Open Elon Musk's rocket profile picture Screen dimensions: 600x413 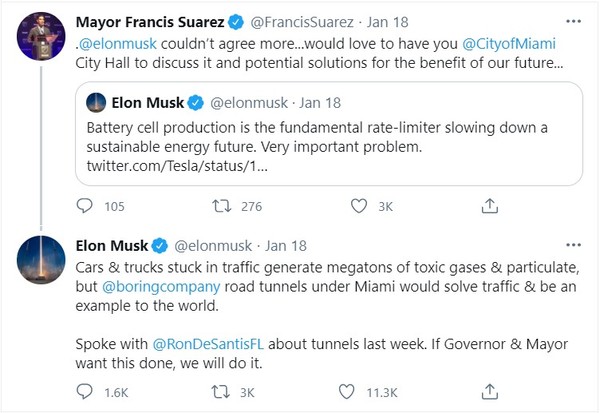tap(41, 261)
